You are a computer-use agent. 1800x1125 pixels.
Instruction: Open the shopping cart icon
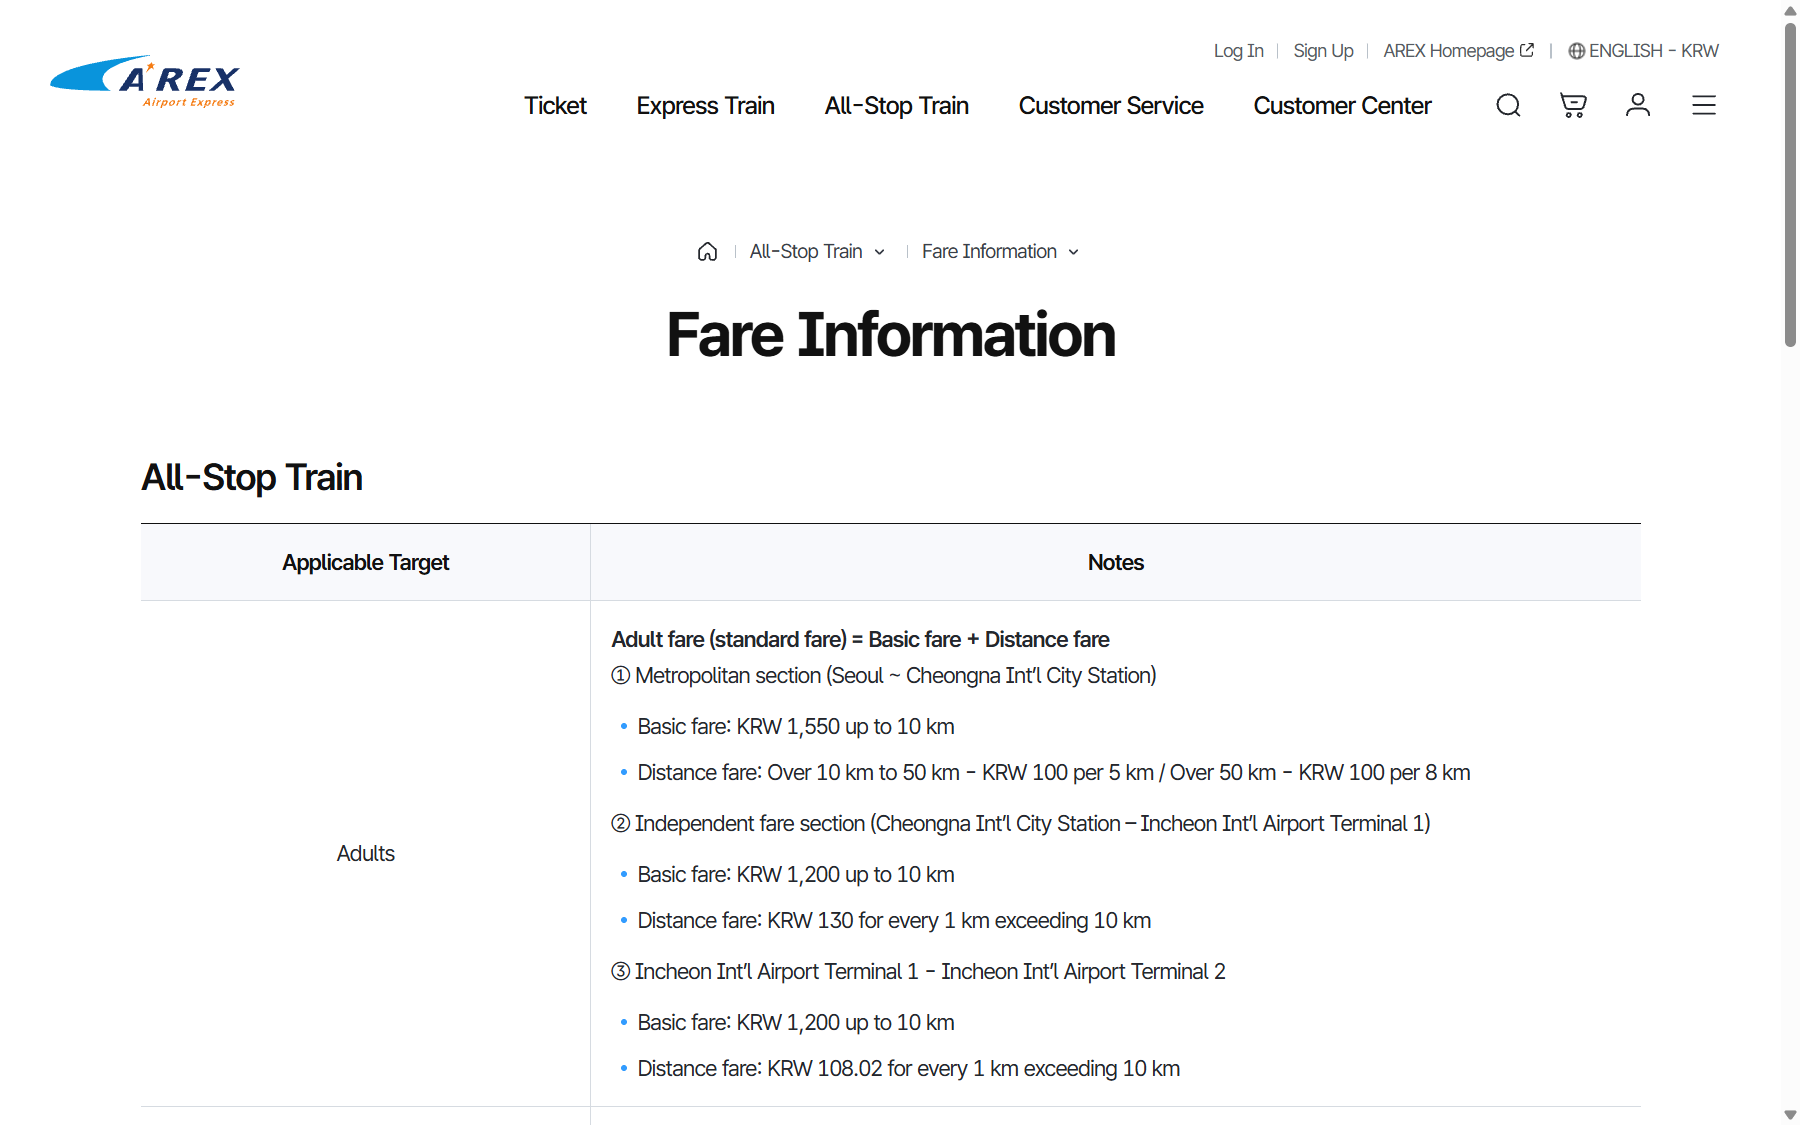pos(1573,105)
